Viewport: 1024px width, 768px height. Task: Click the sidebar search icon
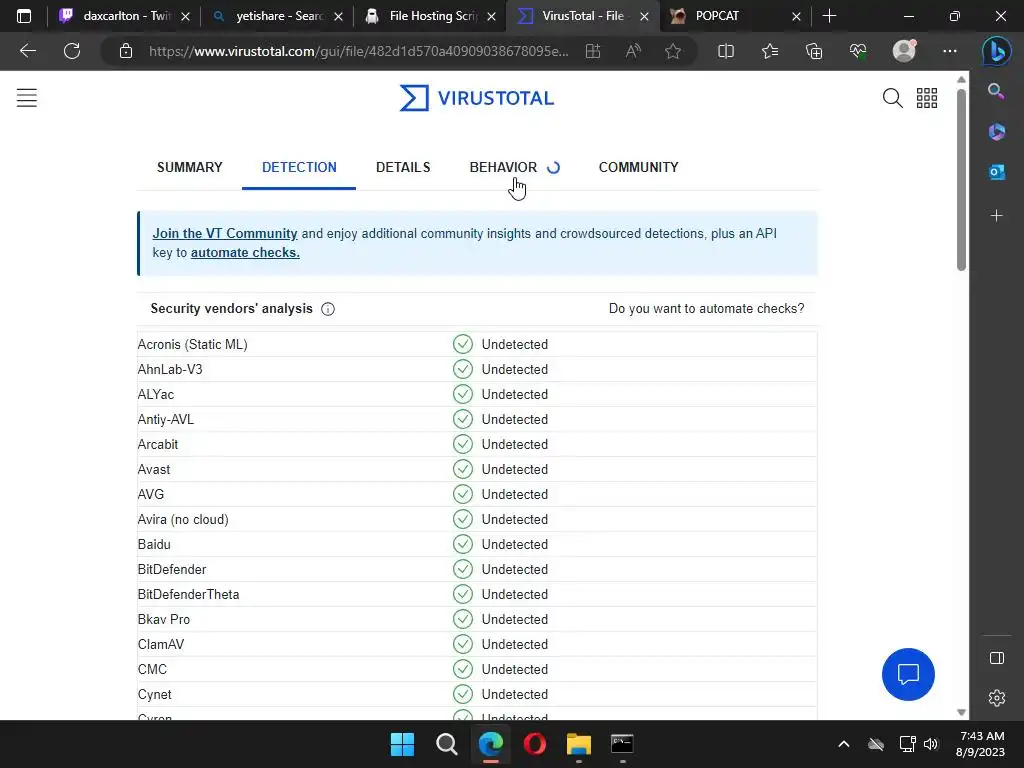click(996, 91)
